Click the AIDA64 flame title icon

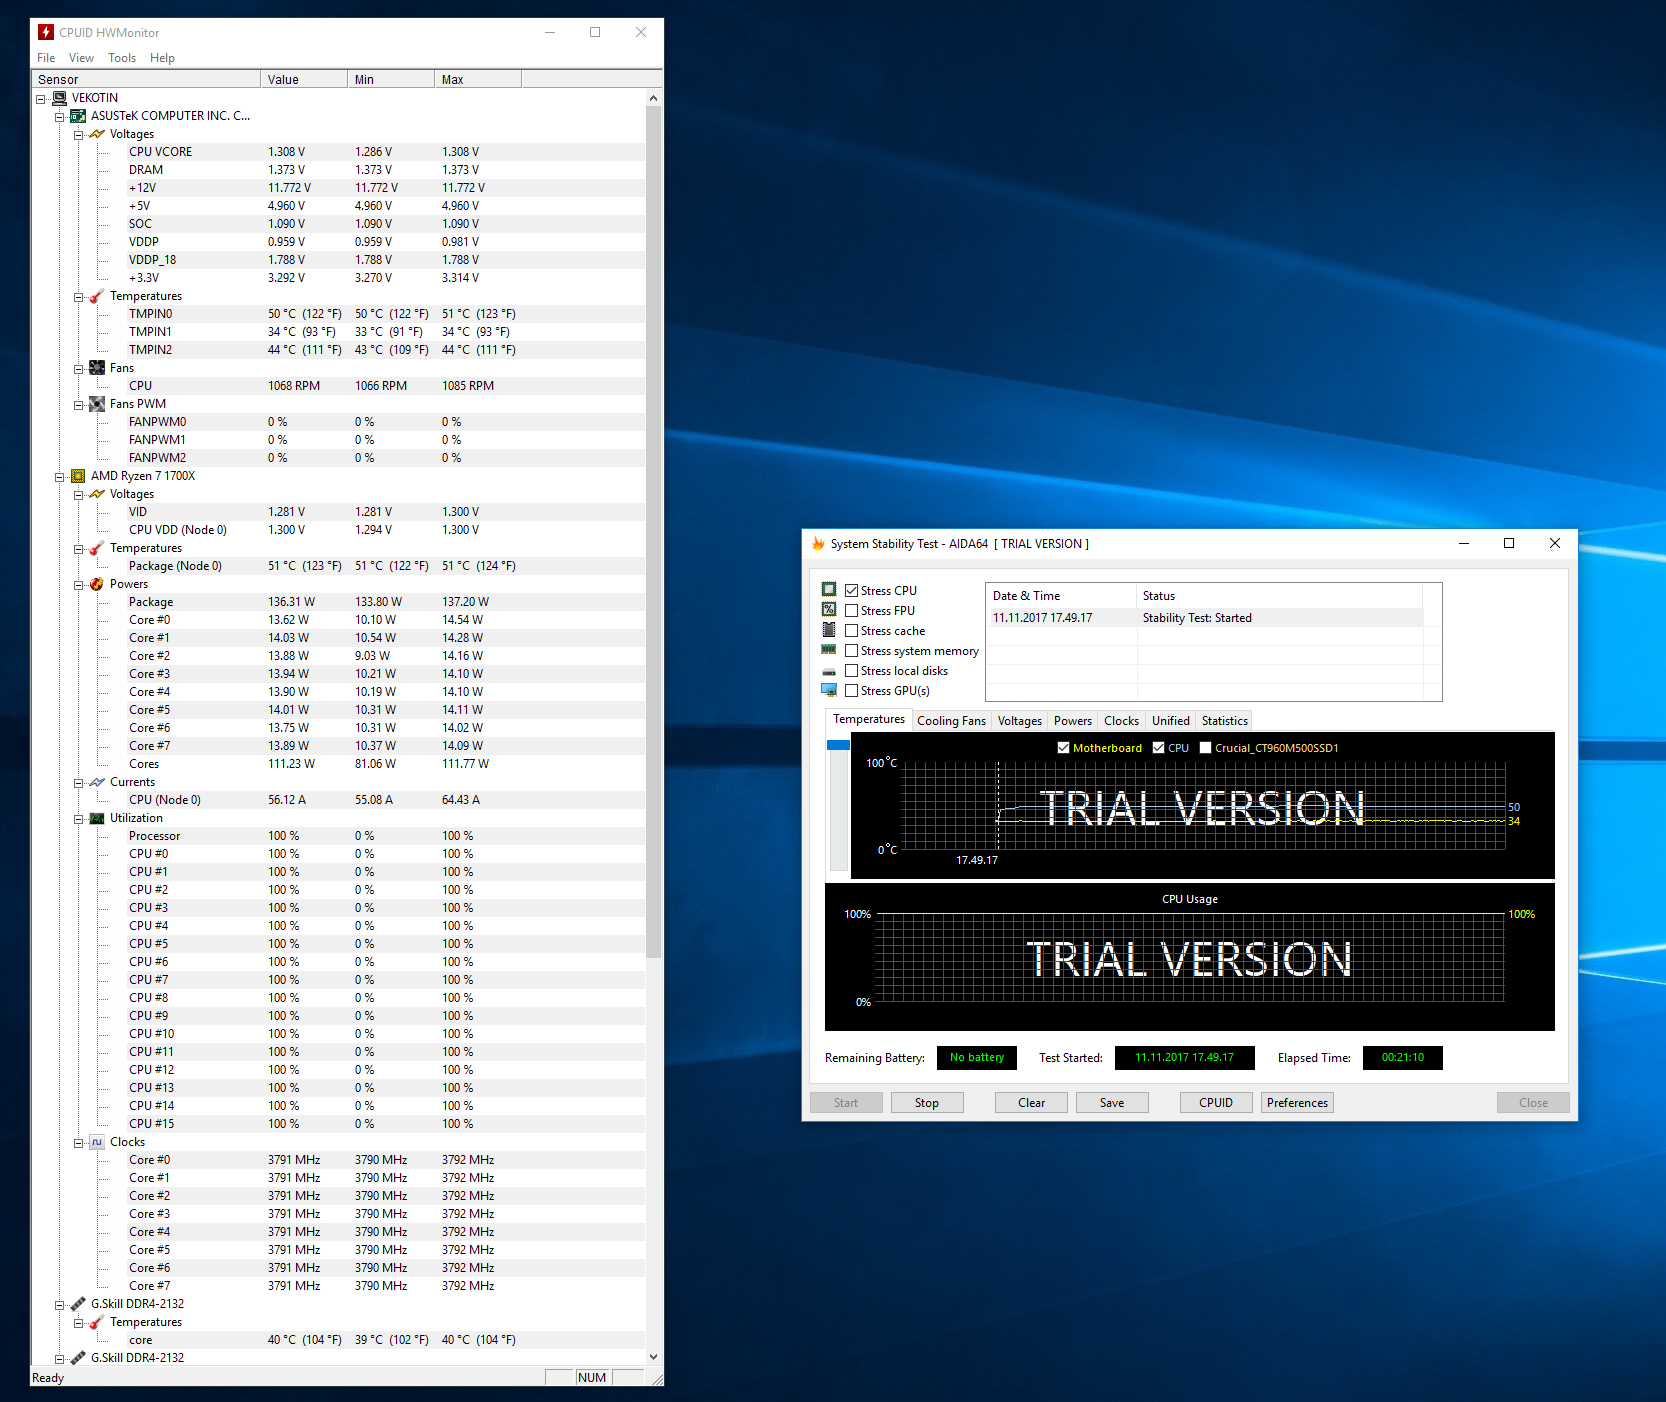818,544
